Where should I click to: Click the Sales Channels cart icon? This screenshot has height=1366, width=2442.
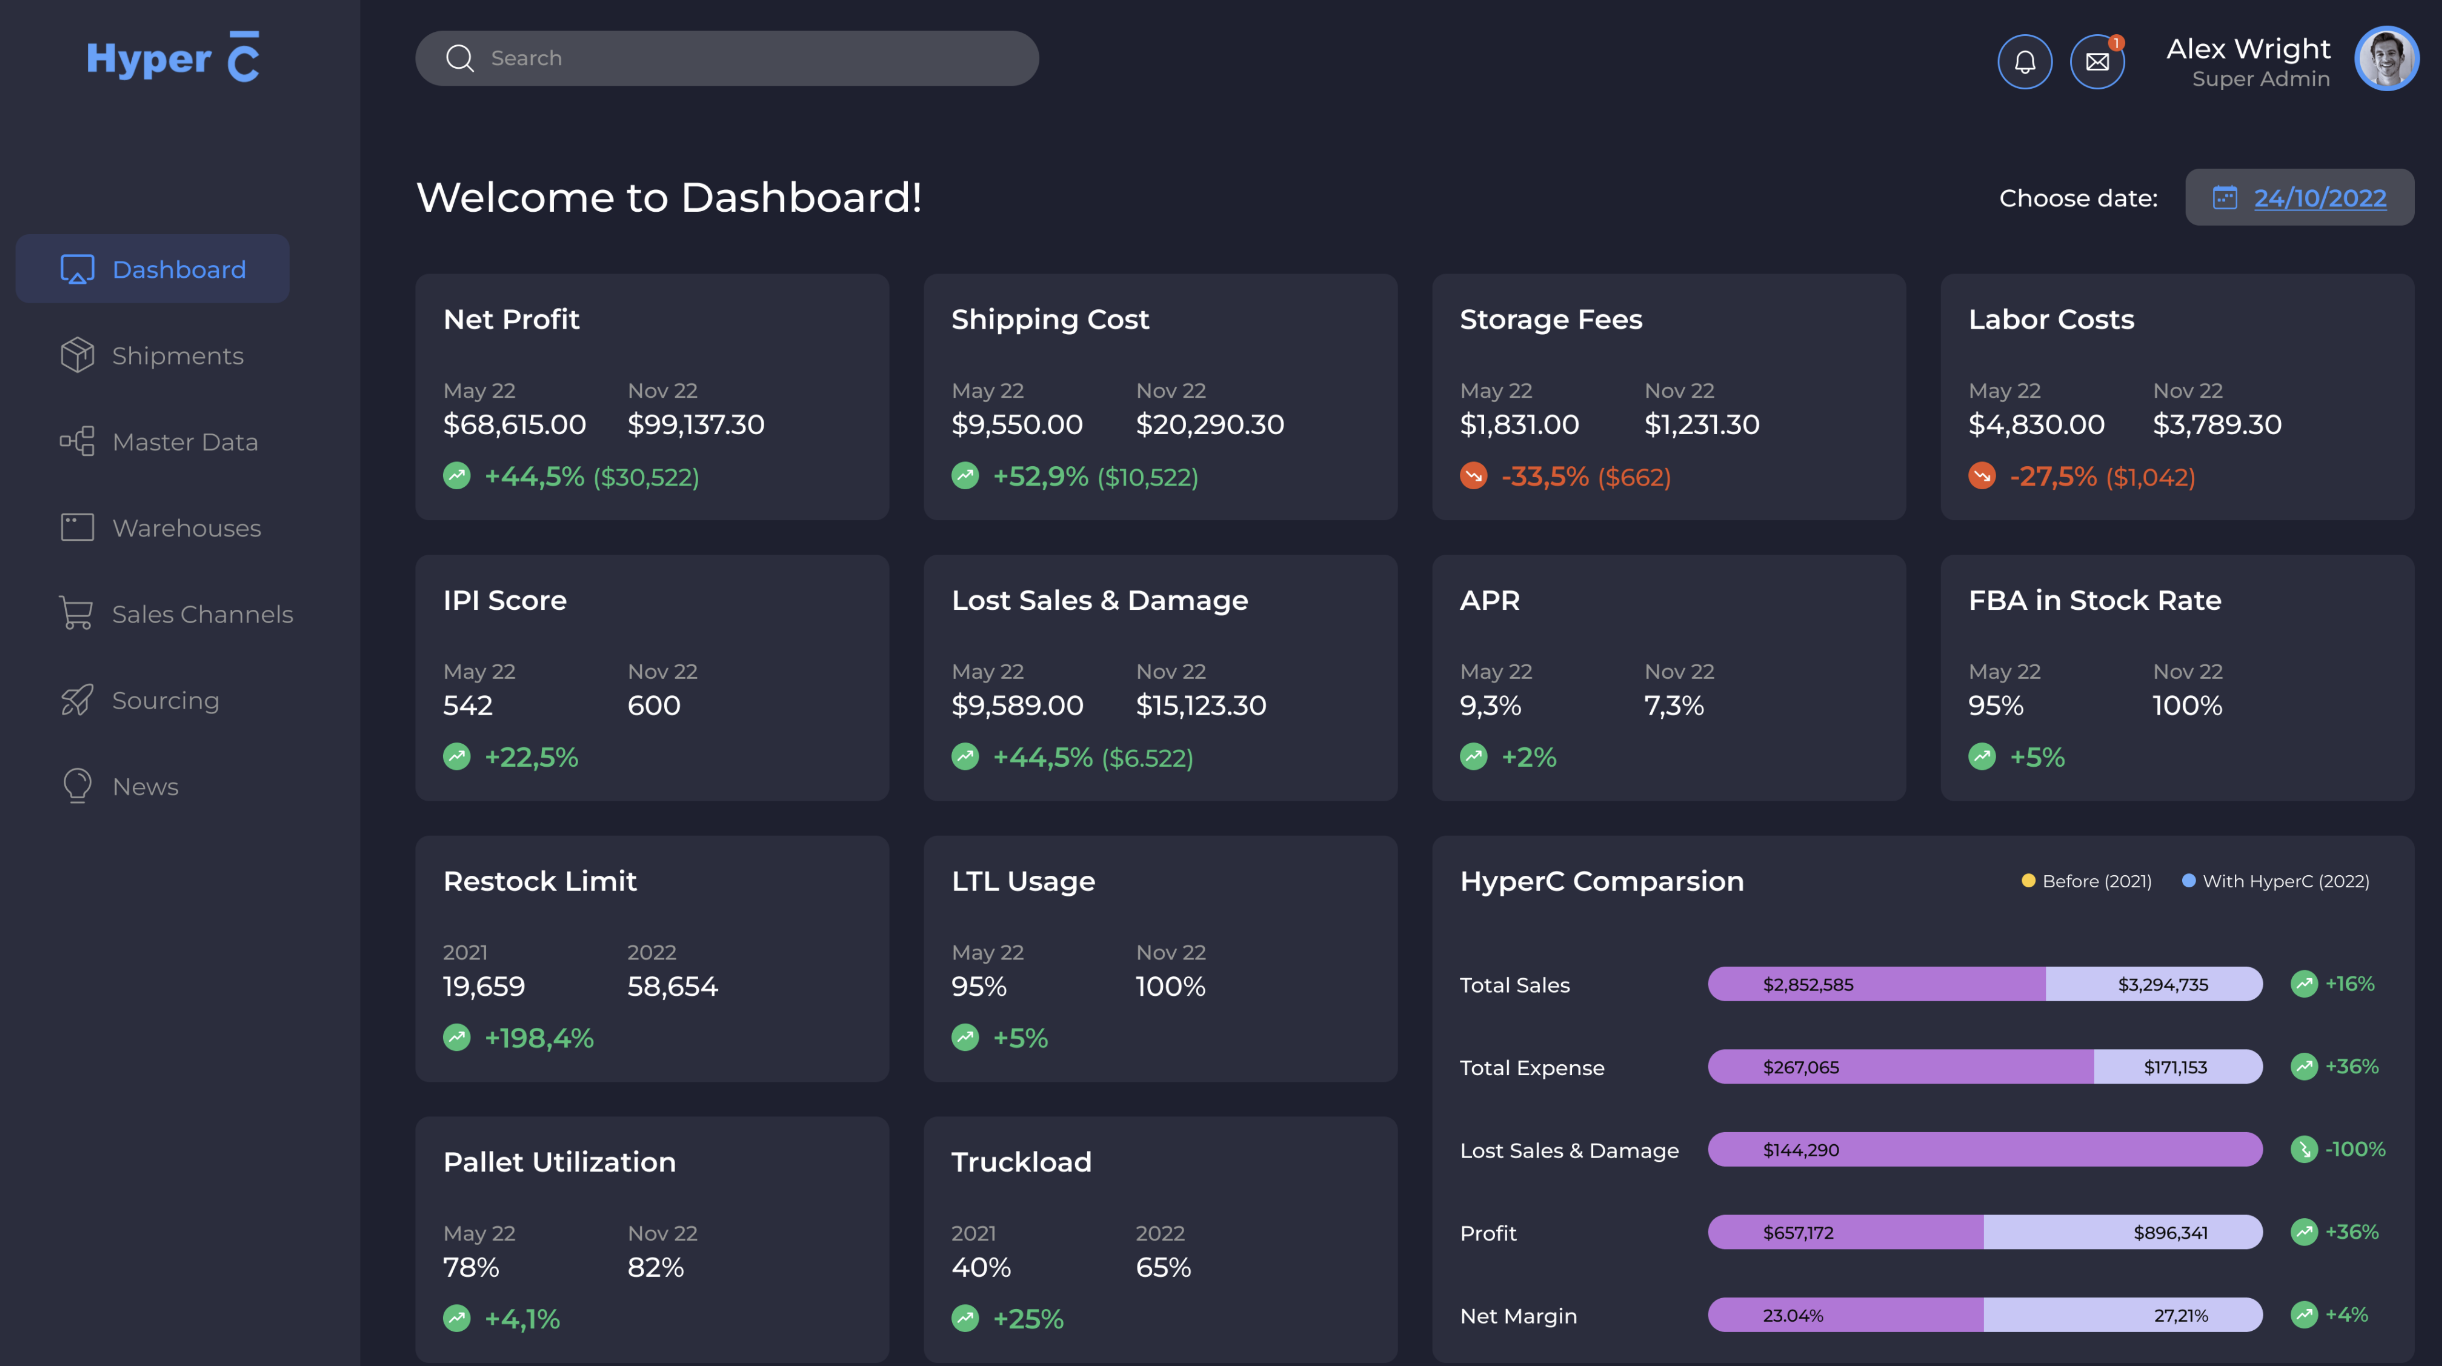click(77, 613)
